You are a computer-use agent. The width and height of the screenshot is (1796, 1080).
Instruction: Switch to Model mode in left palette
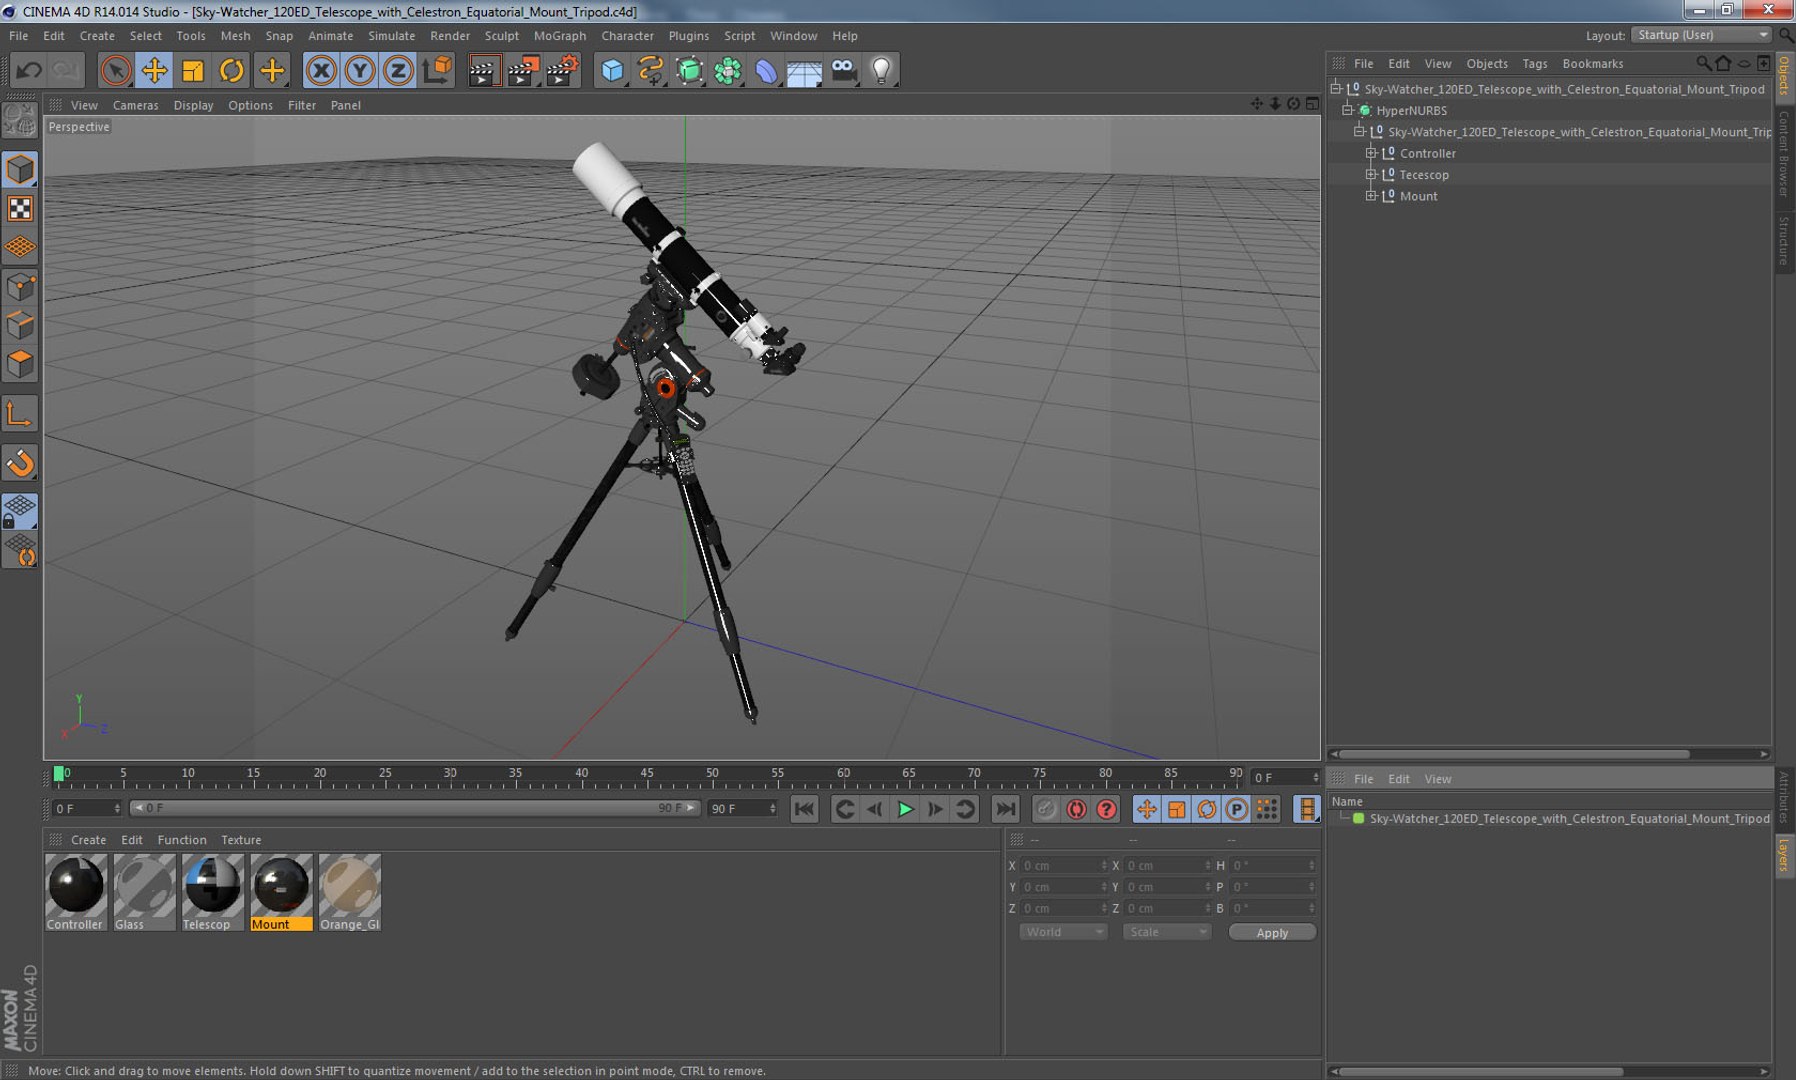[x=20, y=169]
